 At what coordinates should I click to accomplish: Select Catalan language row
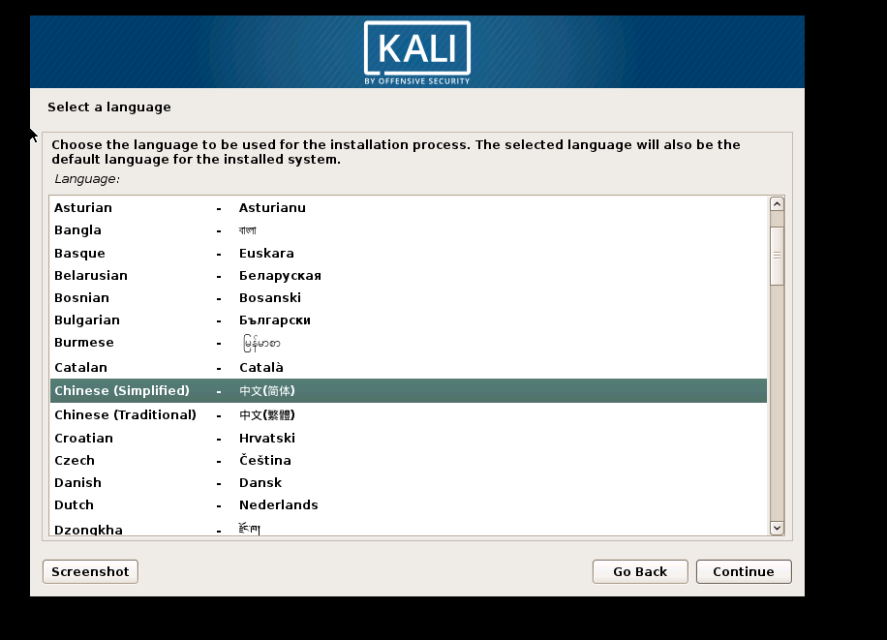tap(408, 367)
